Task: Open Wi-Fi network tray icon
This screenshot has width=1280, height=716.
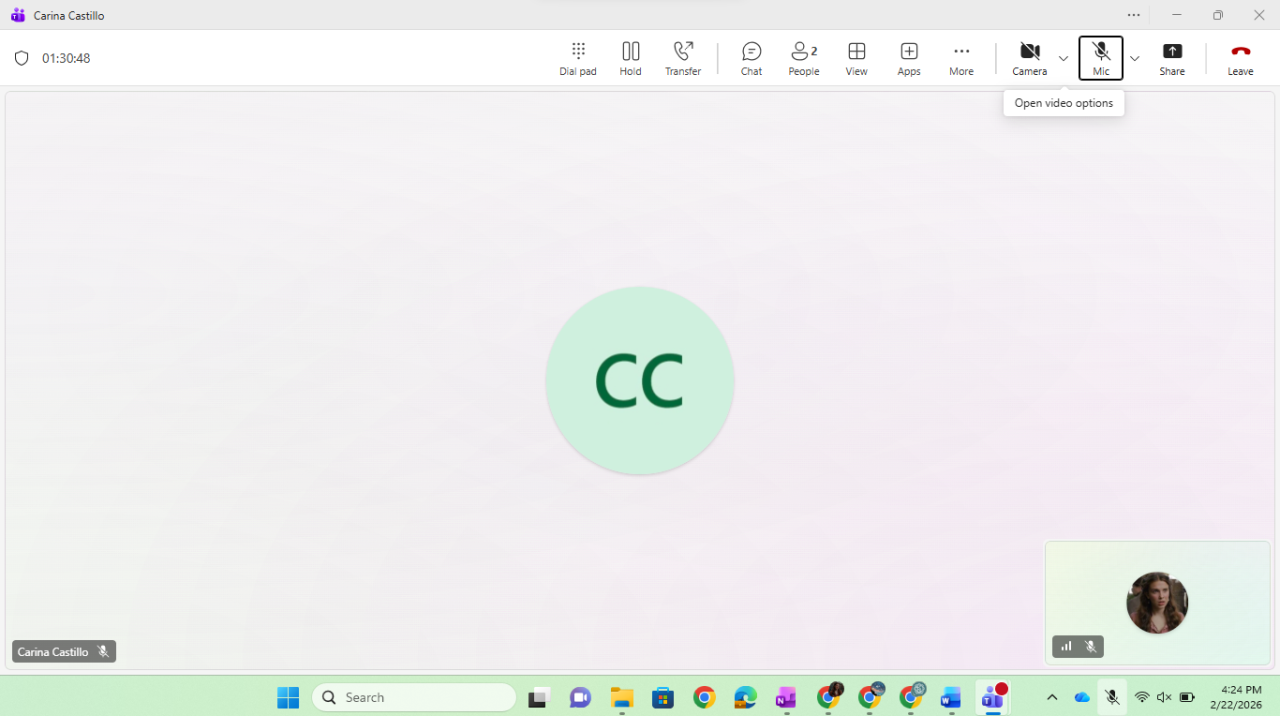Action: [x=1142, y=697]
